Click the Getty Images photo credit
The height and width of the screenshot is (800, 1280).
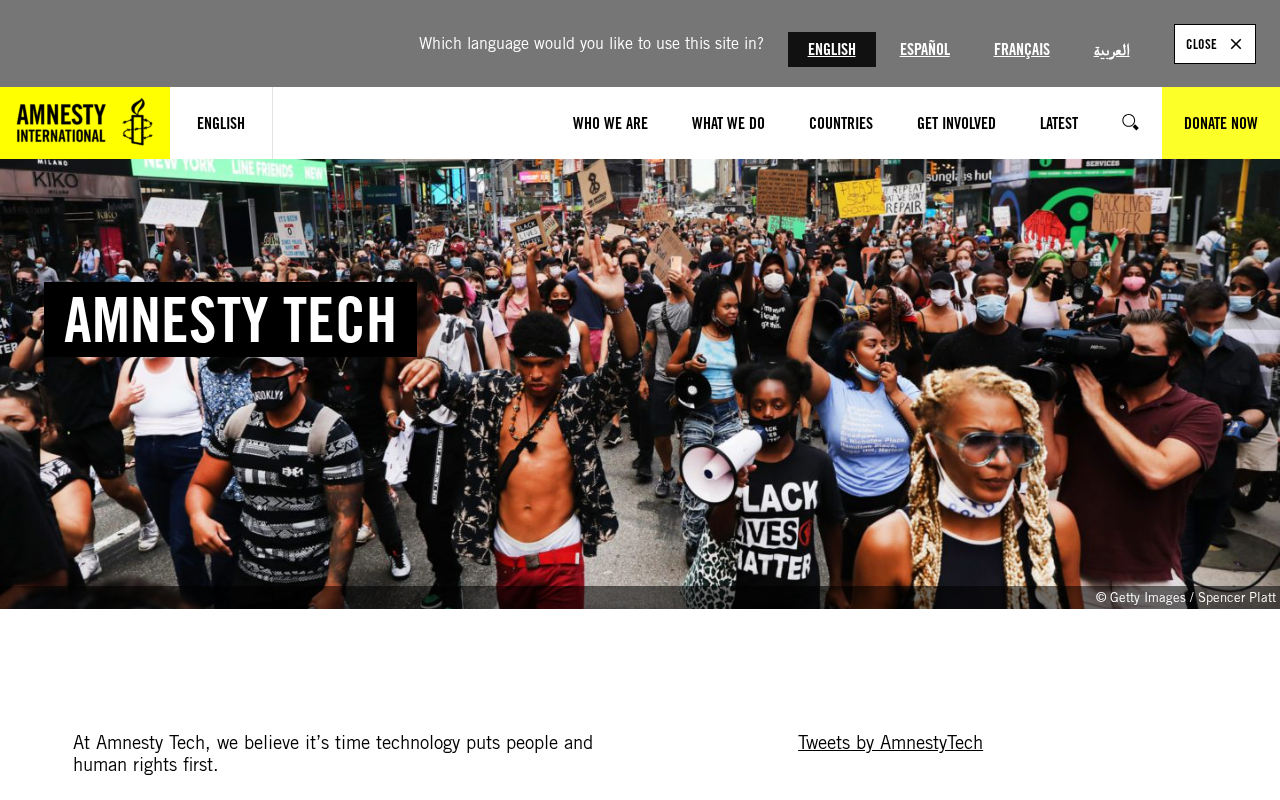pyautogui.click(x=1185, y=597)
